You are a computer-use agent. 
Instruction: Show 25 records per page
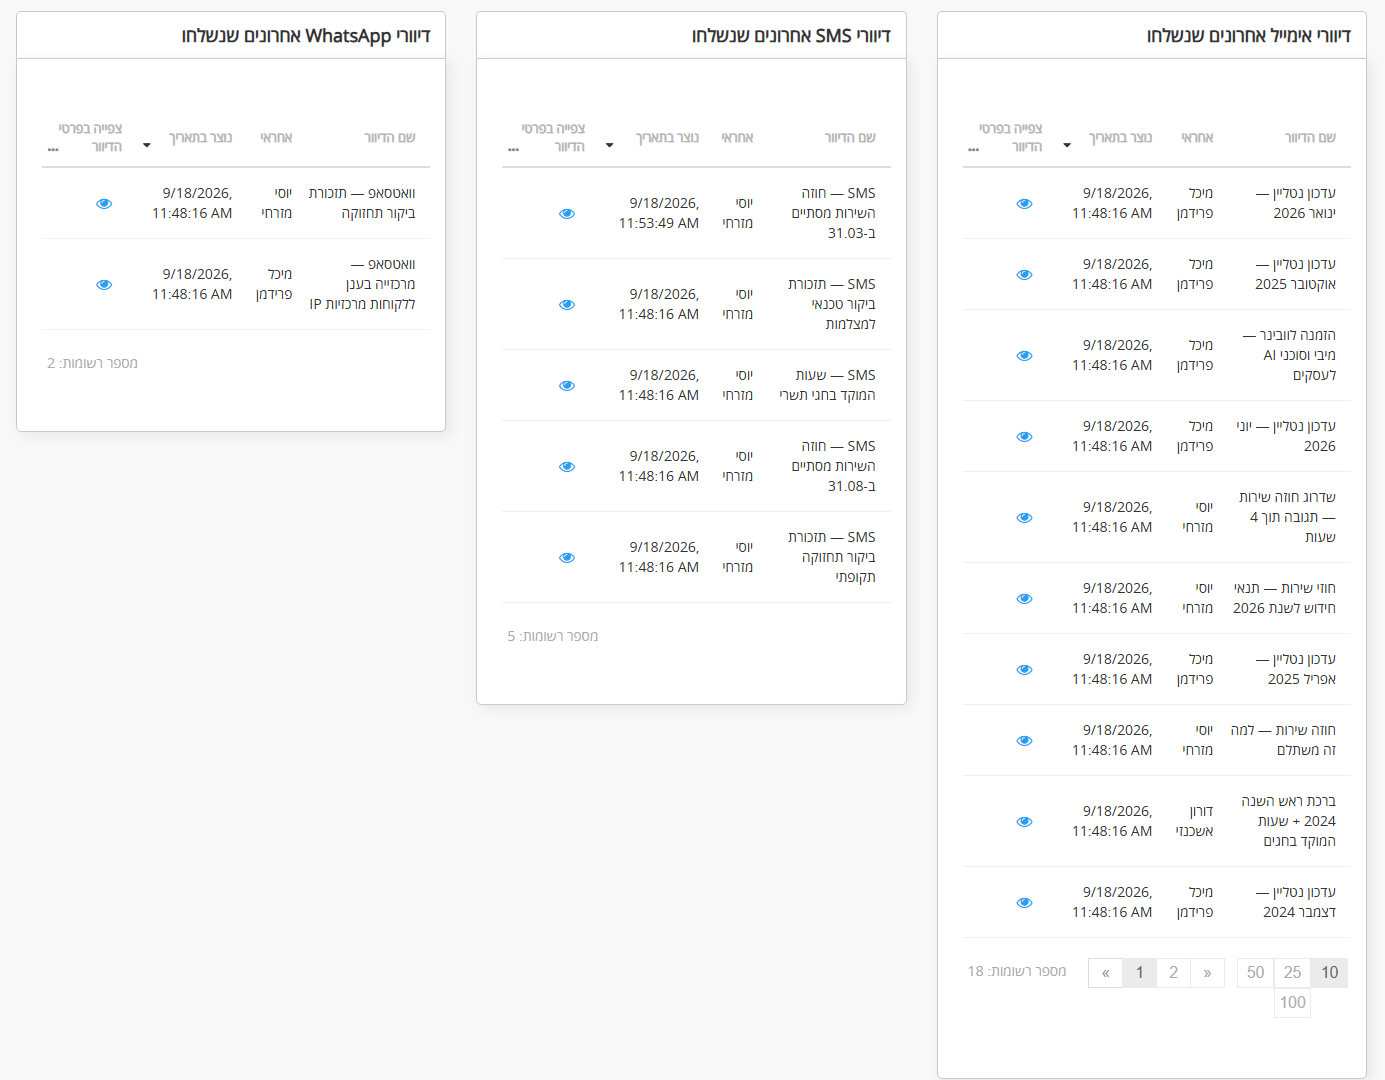[x=1292, y=973]
